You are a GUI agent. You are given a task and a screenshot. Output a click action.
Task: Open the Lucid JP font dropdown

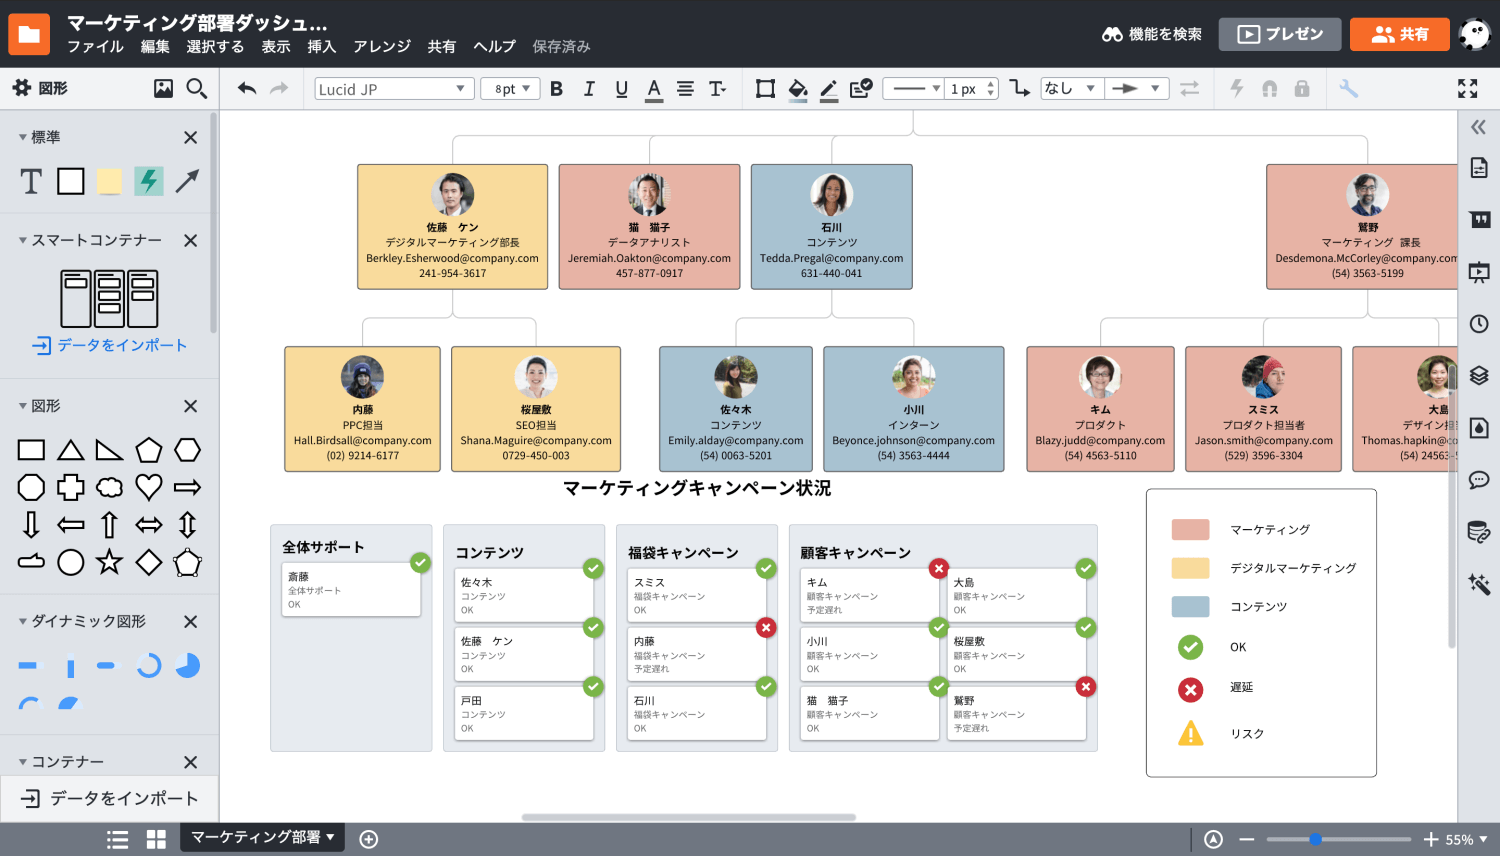pyautogui.click(x=393, y=89)
